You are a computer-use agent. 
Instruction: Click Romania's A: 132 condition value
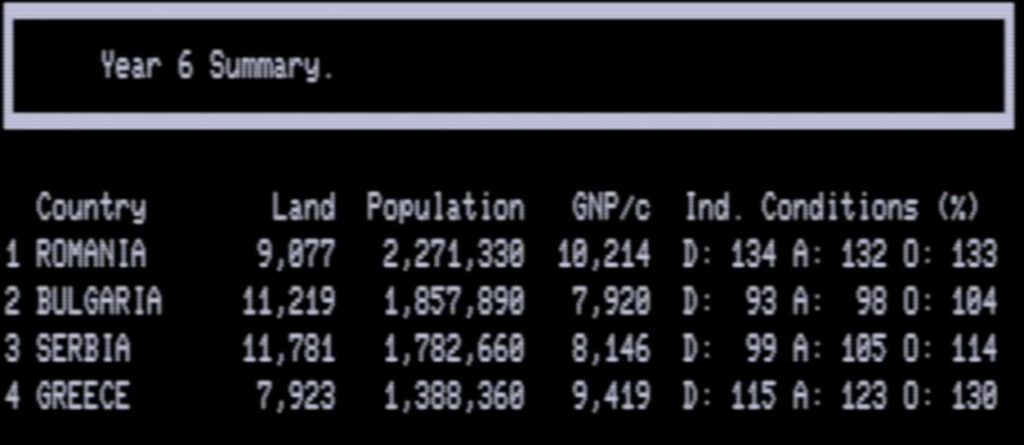(x=840, y=254)
